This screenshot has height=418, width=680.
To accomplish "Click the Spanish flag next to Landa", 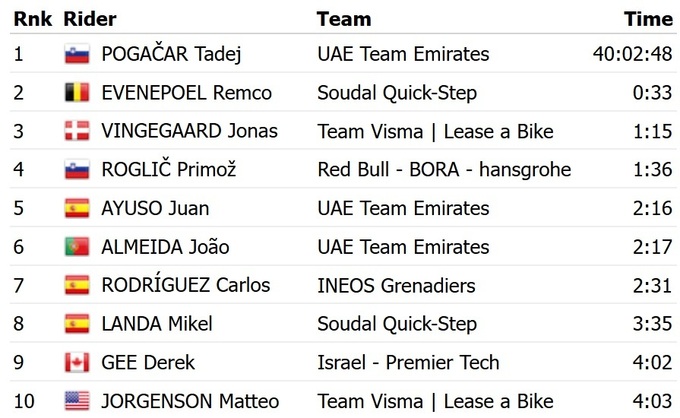I will coord(77,324).
